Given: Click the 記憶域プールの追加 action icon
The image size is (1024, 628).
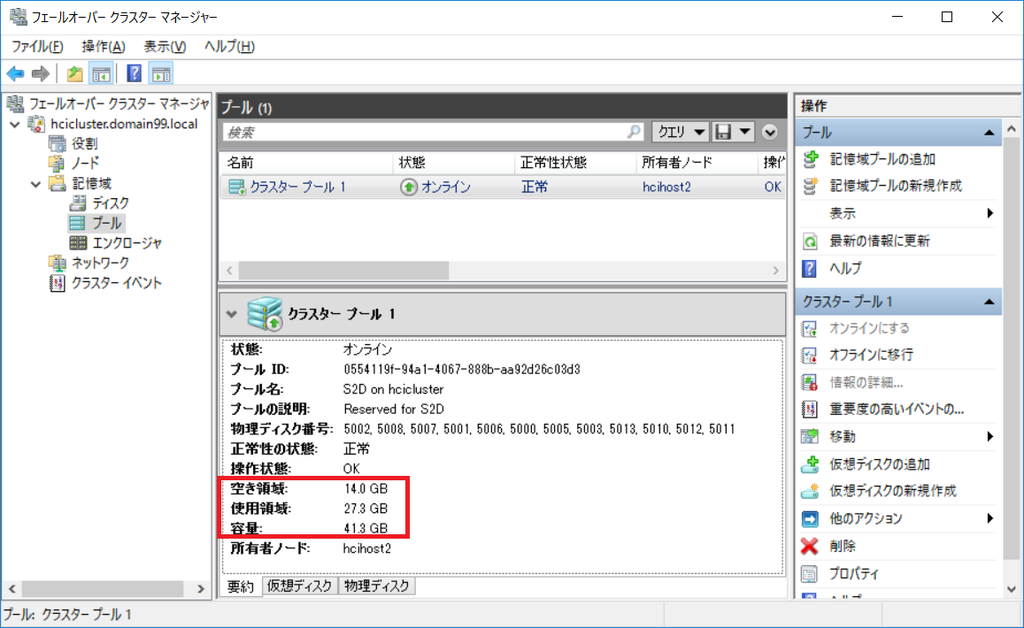Looking at the screenshot, I should pos(810,159).
